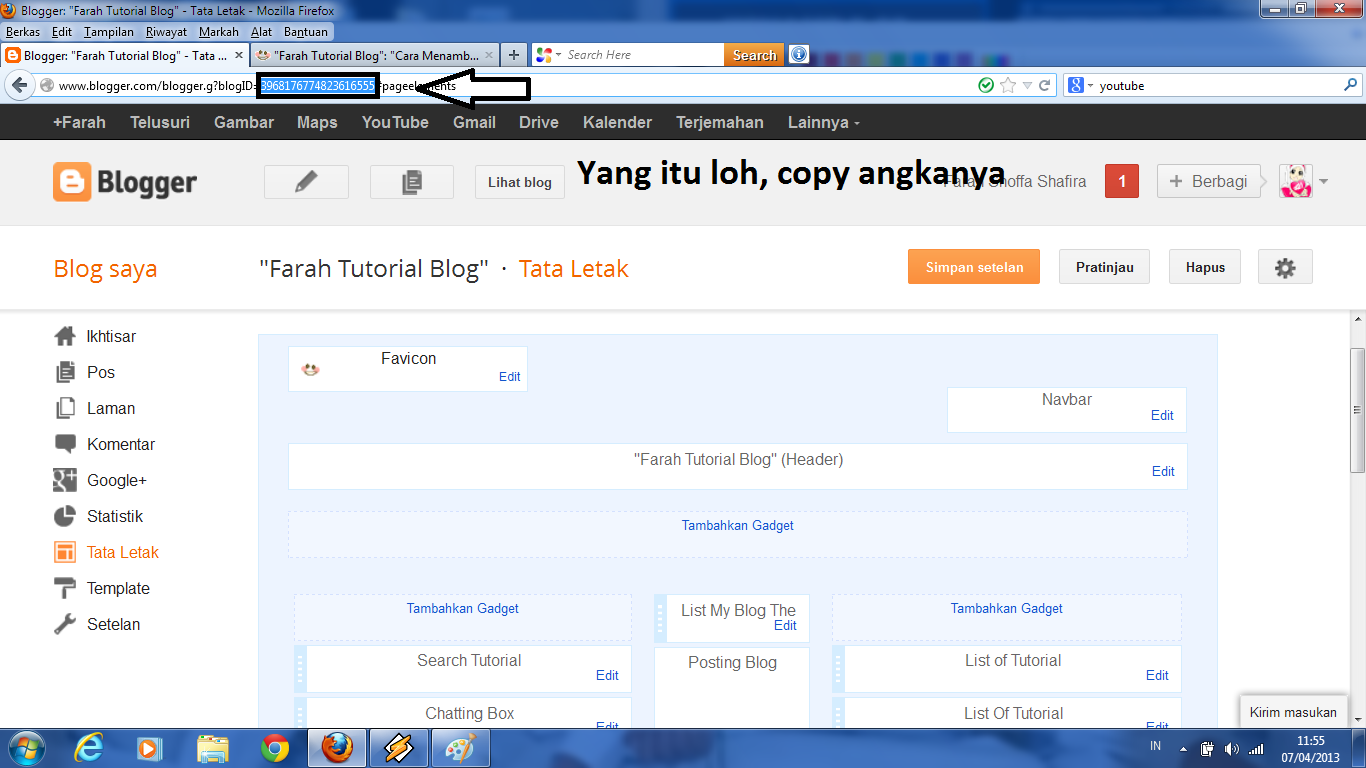The width and height of the screenshot is (1366, 768).
Task: Open the Riwayat menu
Action: [166, 32]
